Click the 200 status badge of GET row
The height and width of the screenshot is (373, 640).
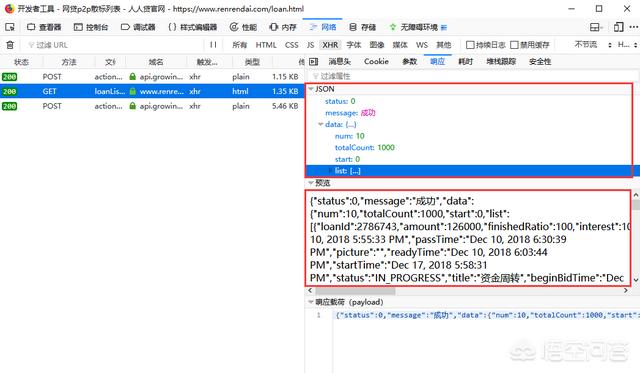(x=9, y=91)
